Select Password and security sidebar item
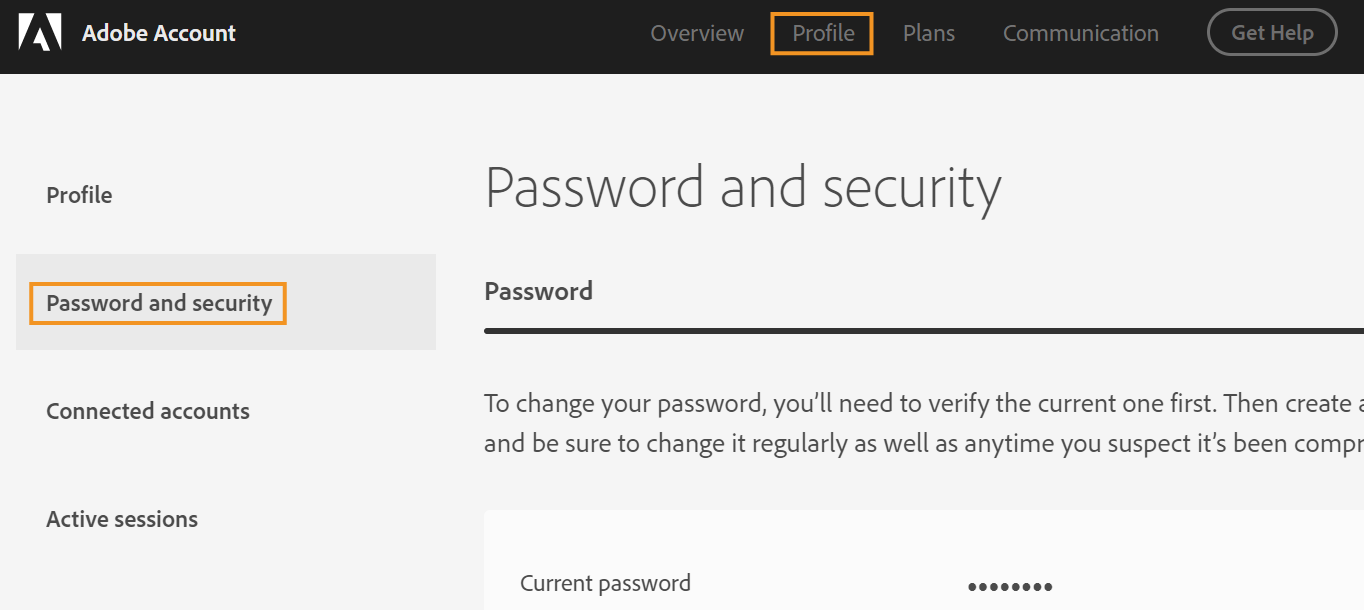Viewport: 1364px width, 610px height. click(x=159, y=303)
